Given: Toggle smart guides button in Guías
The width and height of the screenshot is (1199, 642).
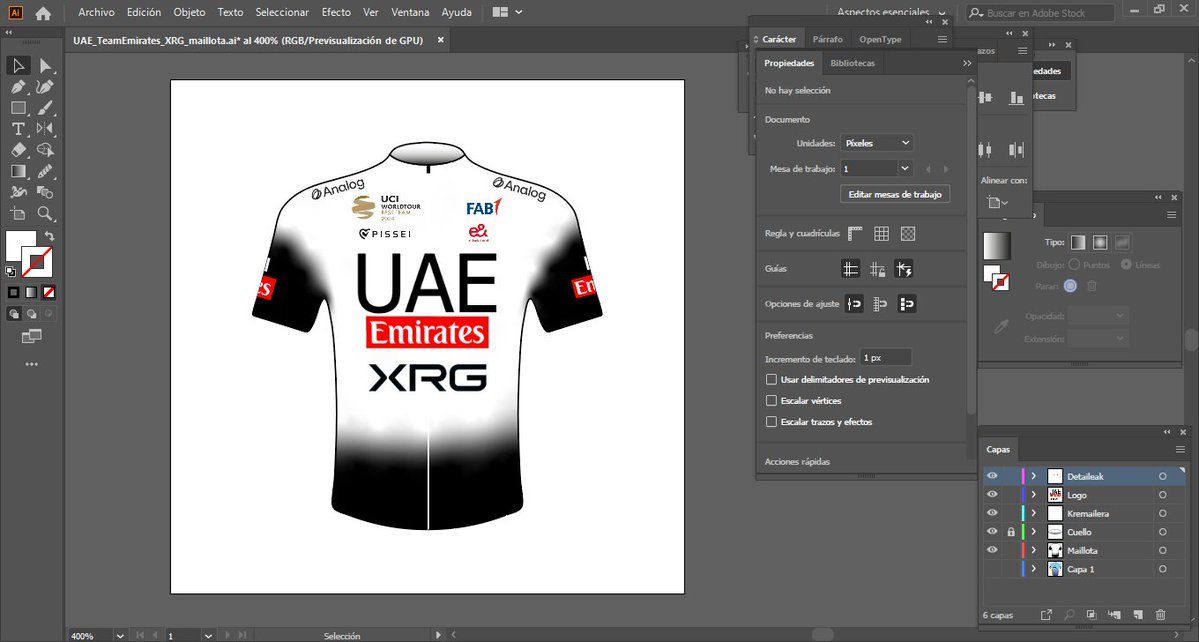Looking at the screenshot, I should click(x=904, y=268).
